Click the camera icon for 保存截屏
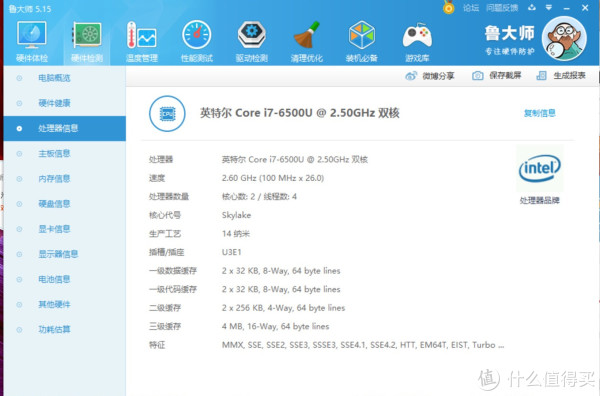Image resolution: width=600 pixels, height=396 pixels. point(478,76)
